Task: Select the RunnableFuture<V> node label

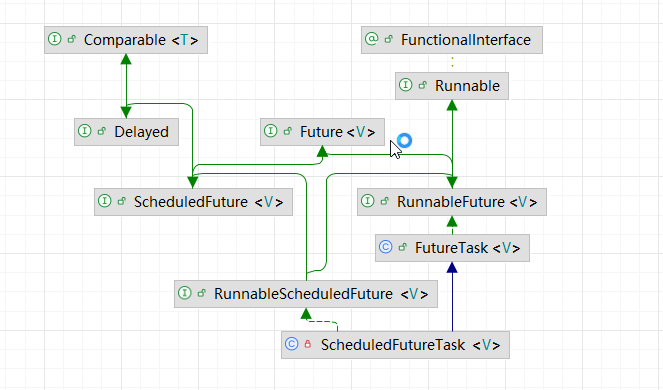Action: point(467,202)
